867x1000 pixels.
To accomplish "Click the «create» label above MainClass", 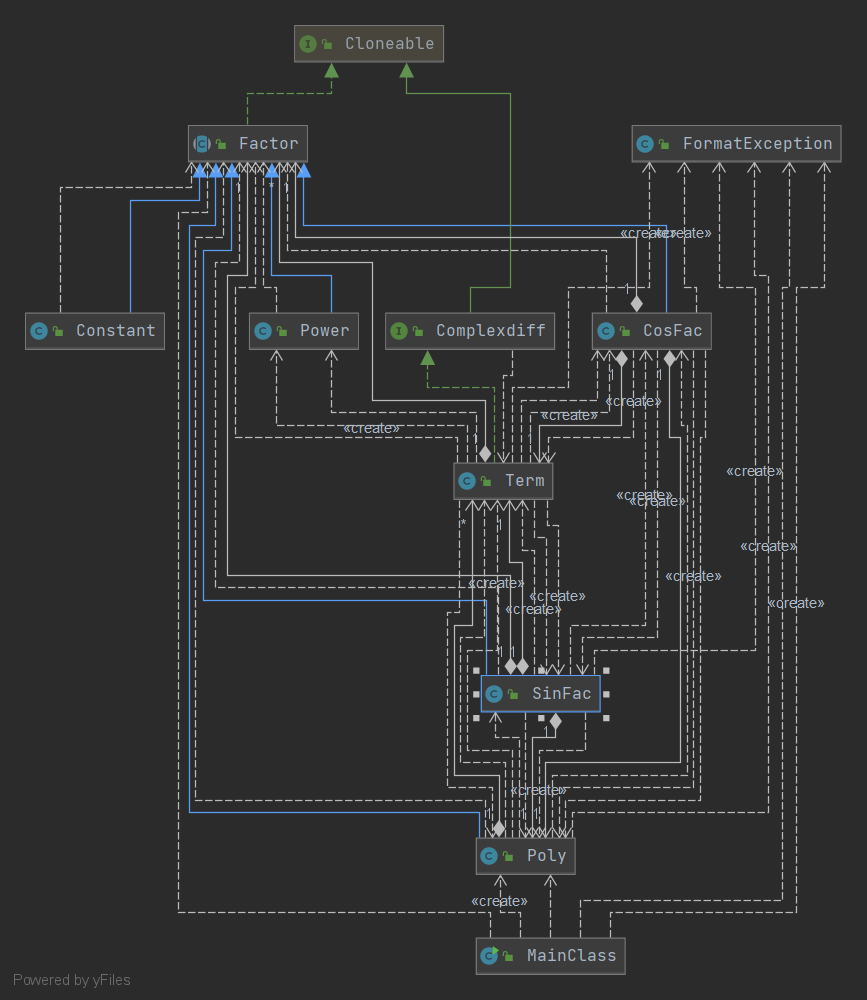I will pyautogui.click(x=499, y=901).
